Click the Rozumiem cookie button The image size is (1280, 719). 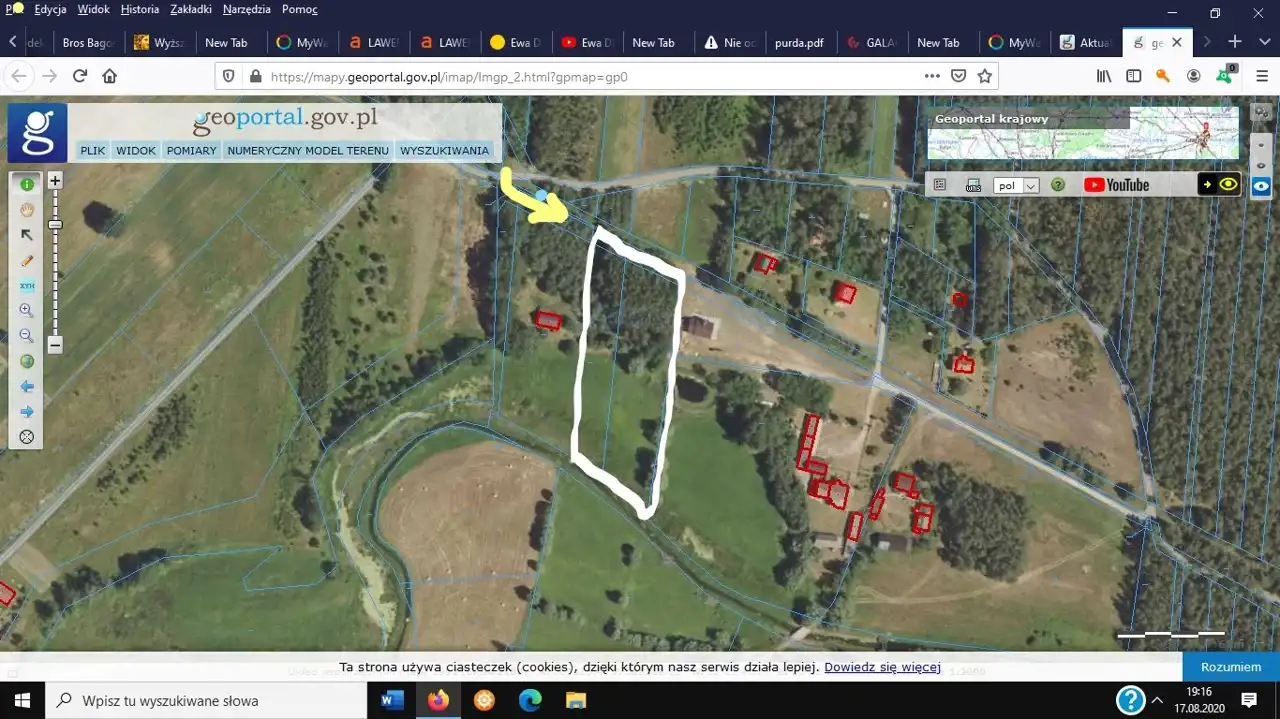[x=1230, y=667]
